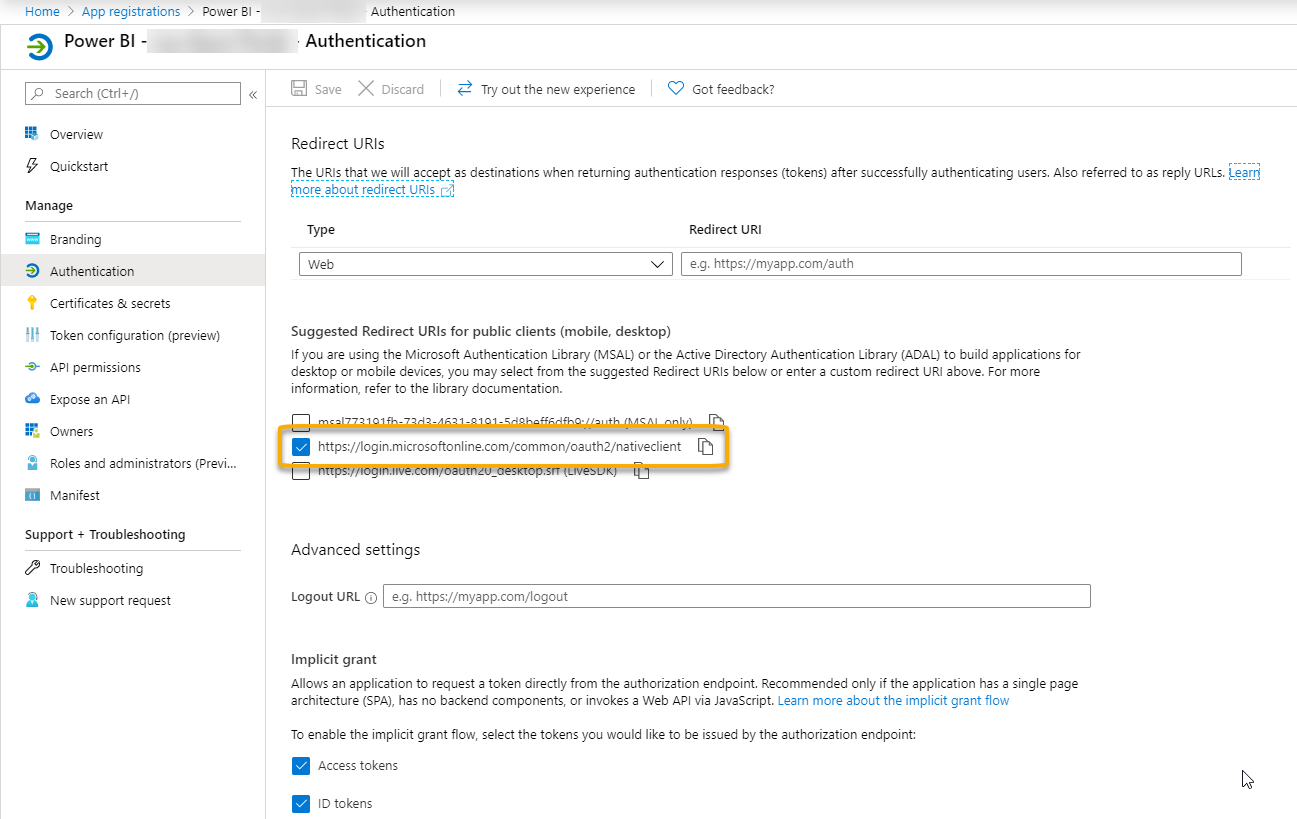Click the Got feedback? button
This screenshot has height=819, width=1297.
click(x=721, y=89)
